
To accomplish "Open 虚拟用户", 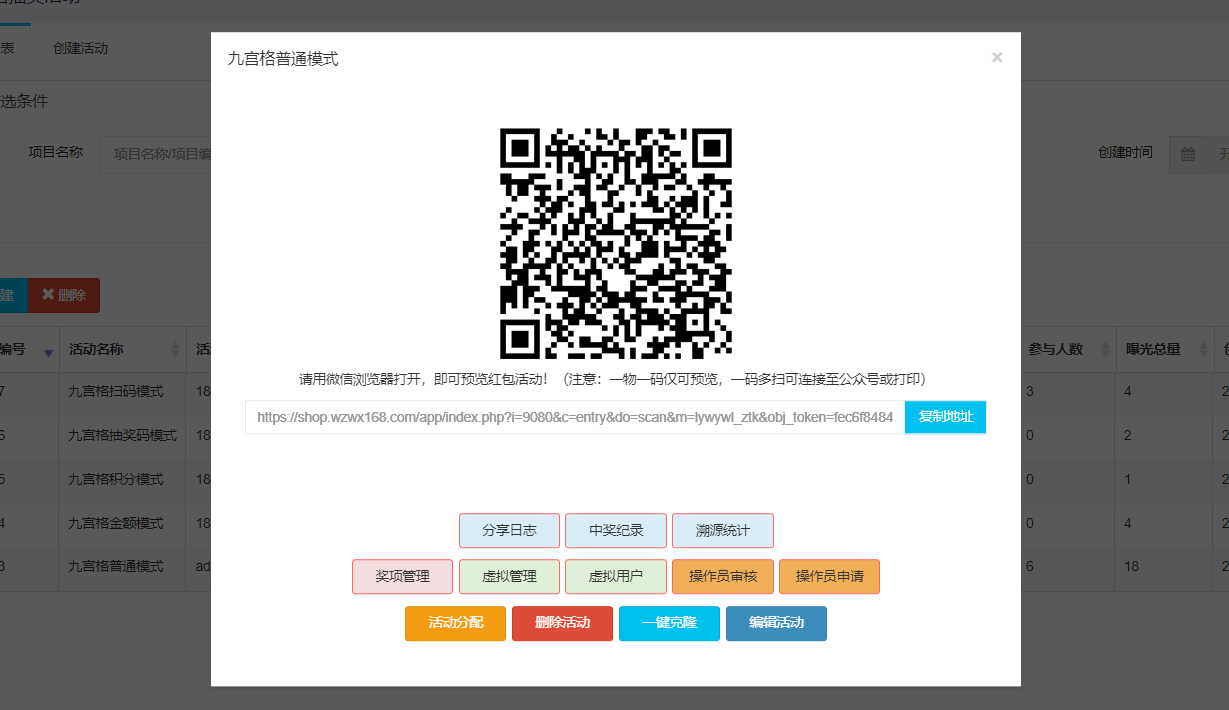I will 616,577.
